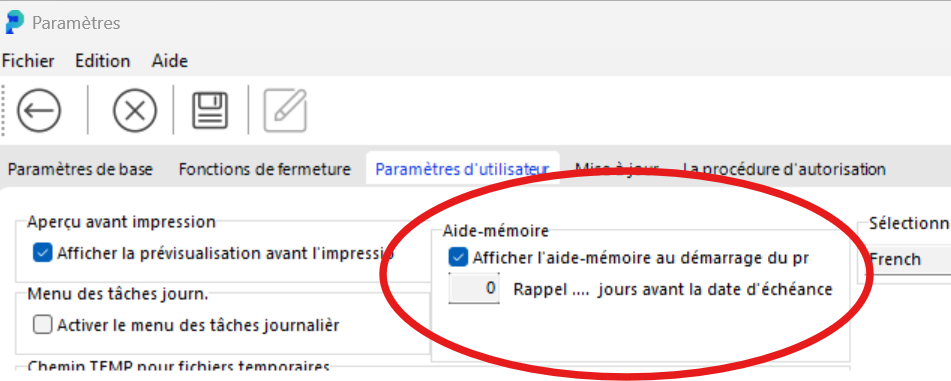The height and width of the screenshot is (381, 951).
Task: Switch to Paramètres de base tab
Action: point(80,169)
